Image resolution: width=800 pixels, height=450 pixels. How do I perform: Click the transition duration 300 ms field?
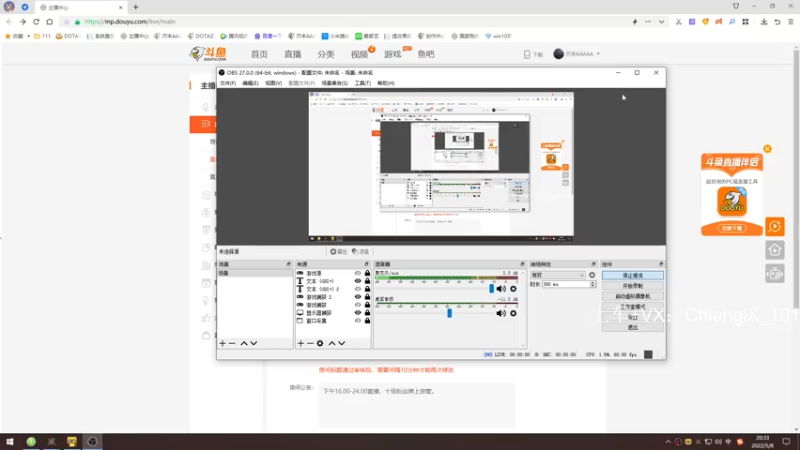(565, 284)
